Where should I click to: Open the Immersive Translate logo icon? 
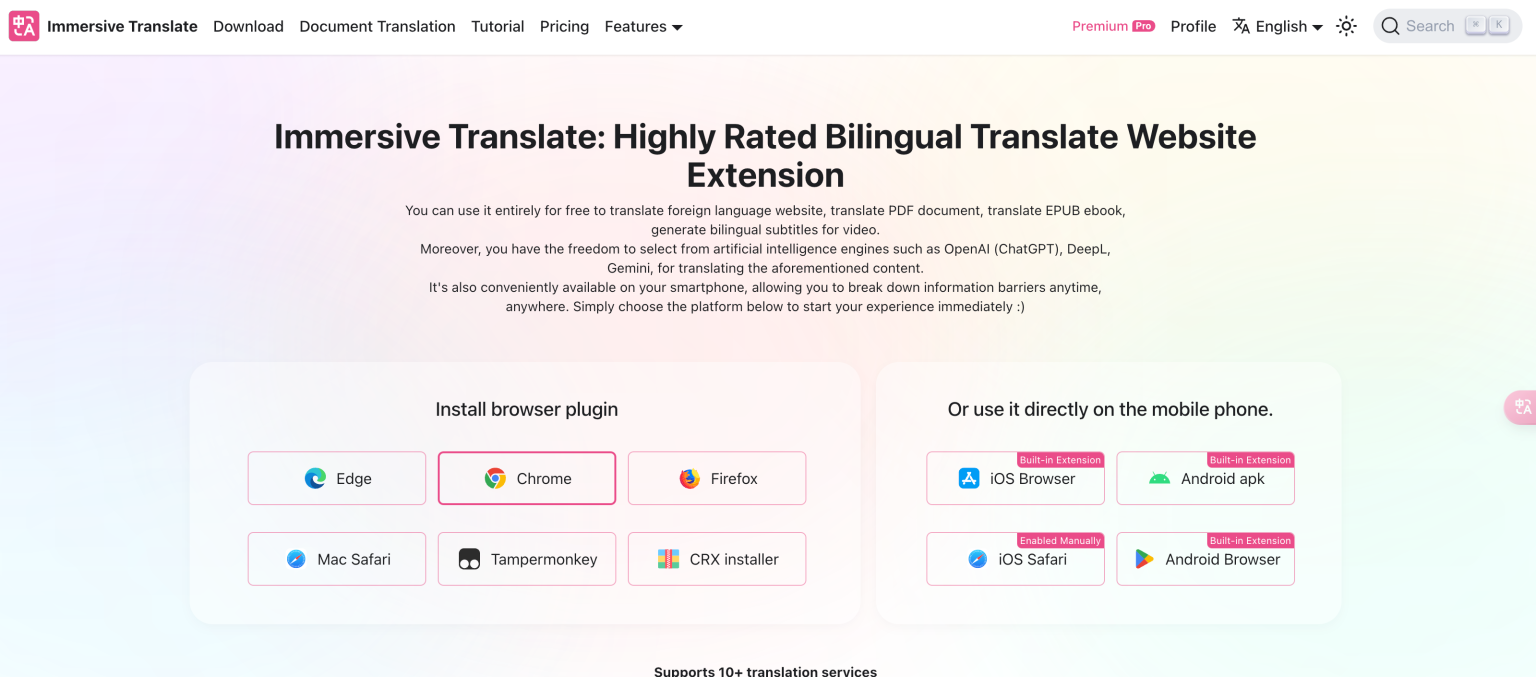point(24,26)
